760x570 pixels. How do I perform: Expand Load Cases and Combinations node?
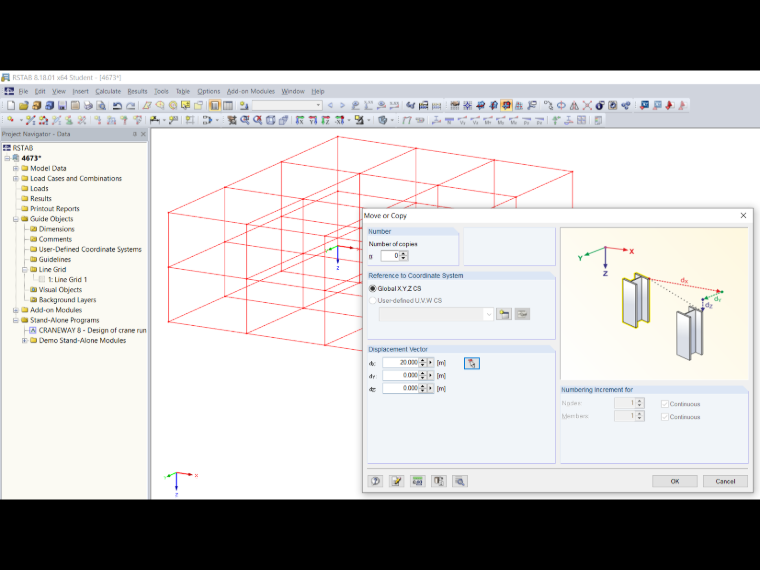click(16, 179)
